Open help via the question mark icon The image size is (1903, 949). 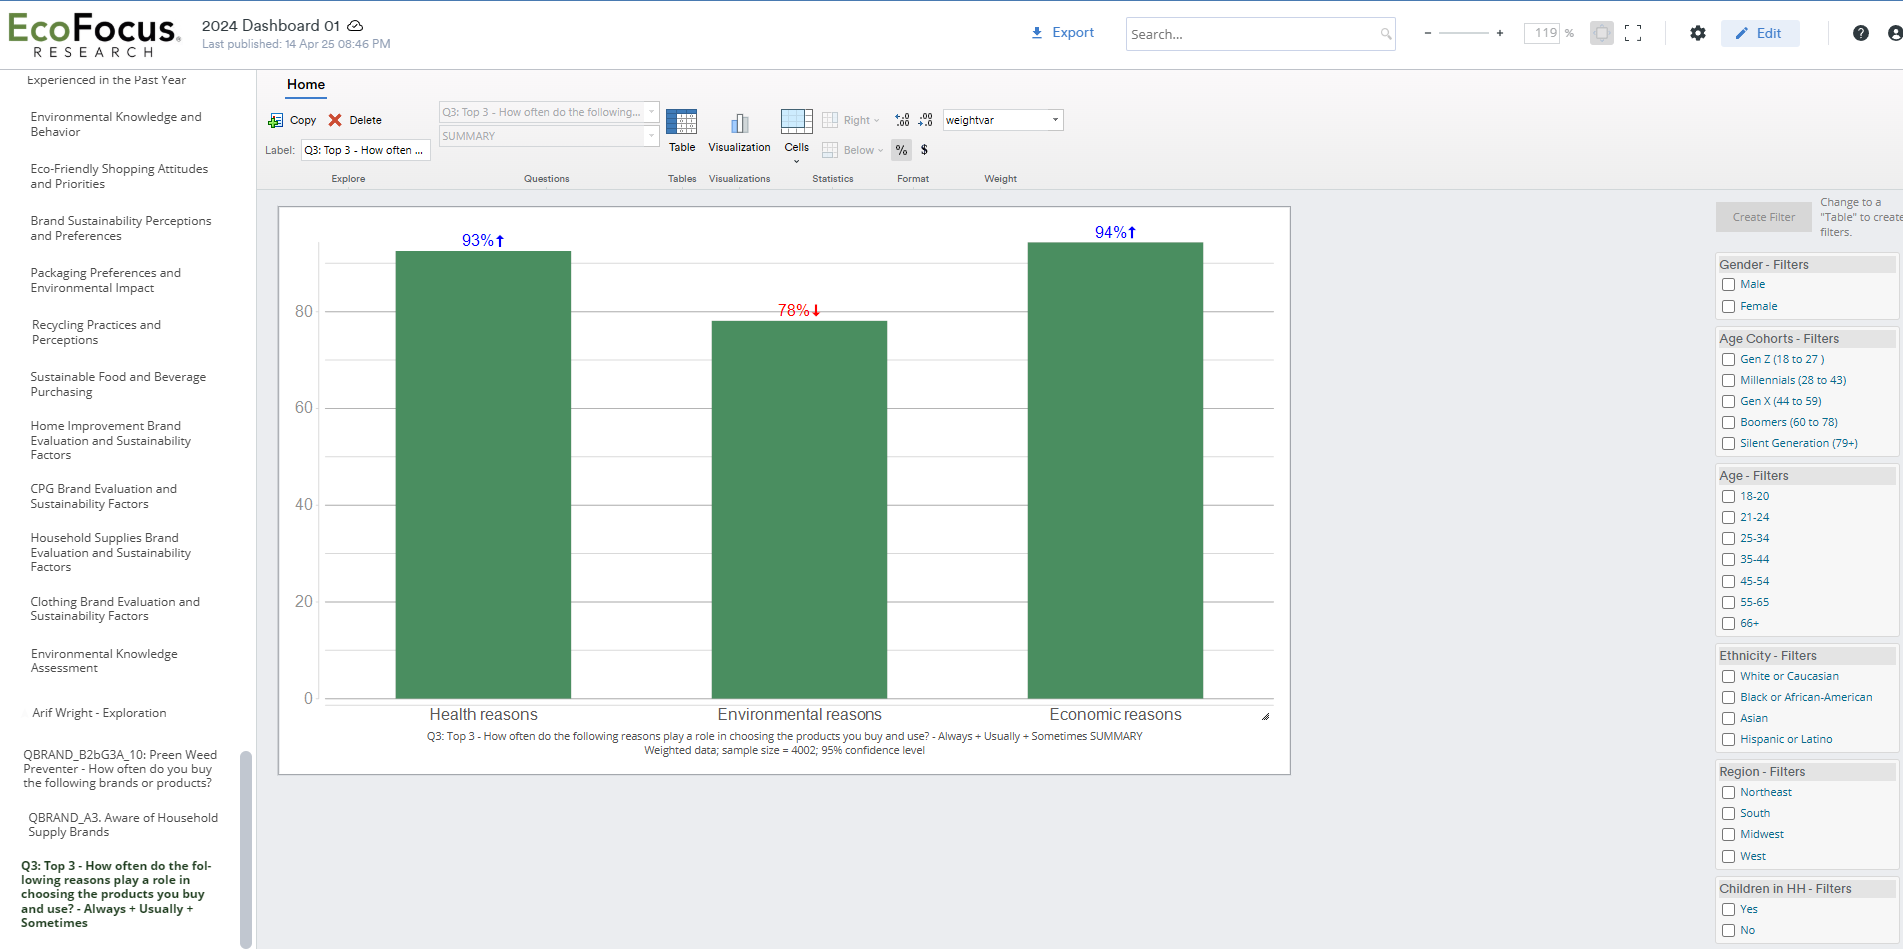[1860, 33]
